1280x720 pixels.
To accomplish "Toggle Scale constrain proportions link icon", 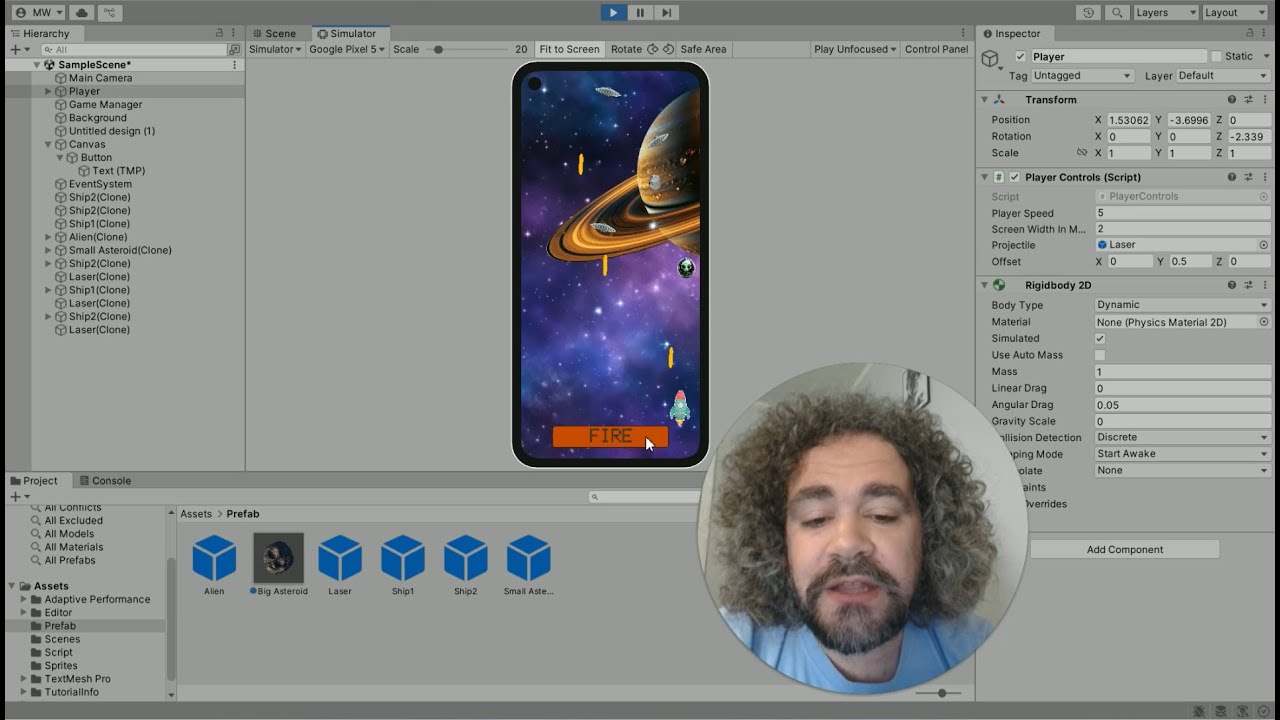I will coord(1081,153).
